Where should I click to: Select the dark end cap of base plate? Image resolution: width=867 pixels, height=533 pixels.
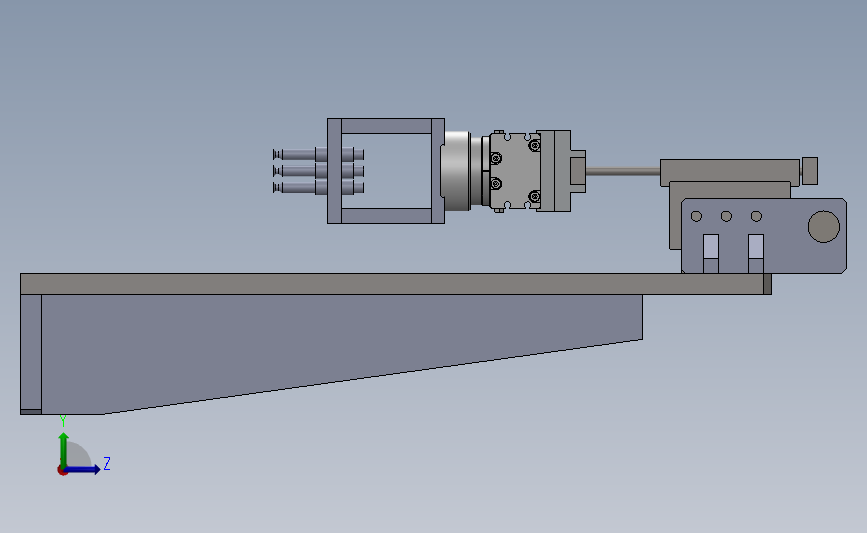click(x=767, y=284)
